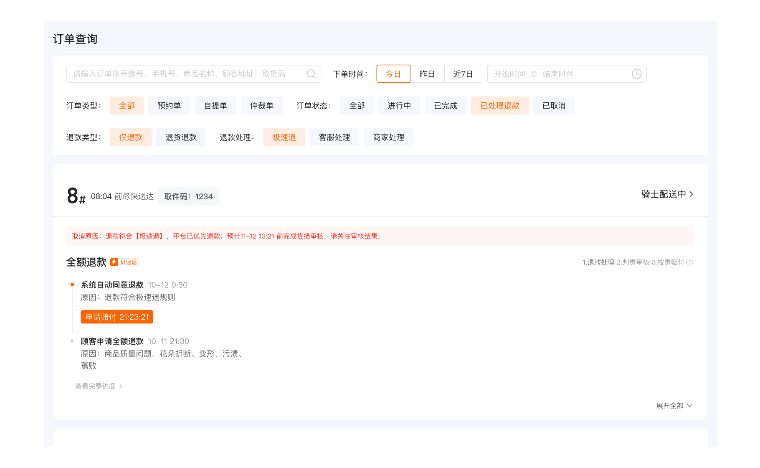The width and height of the screenshot is (760, 468).
Task: Select the fourth order type after 自提单
Action: [262, 105]
